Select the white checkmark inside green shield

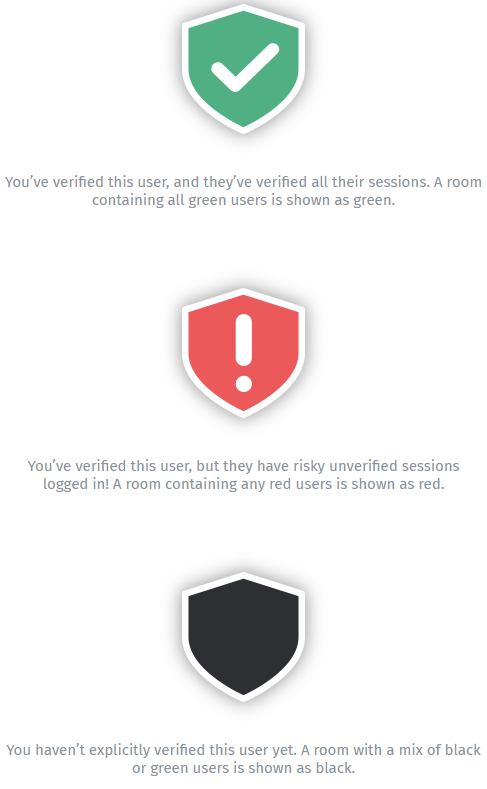point(245,67)
